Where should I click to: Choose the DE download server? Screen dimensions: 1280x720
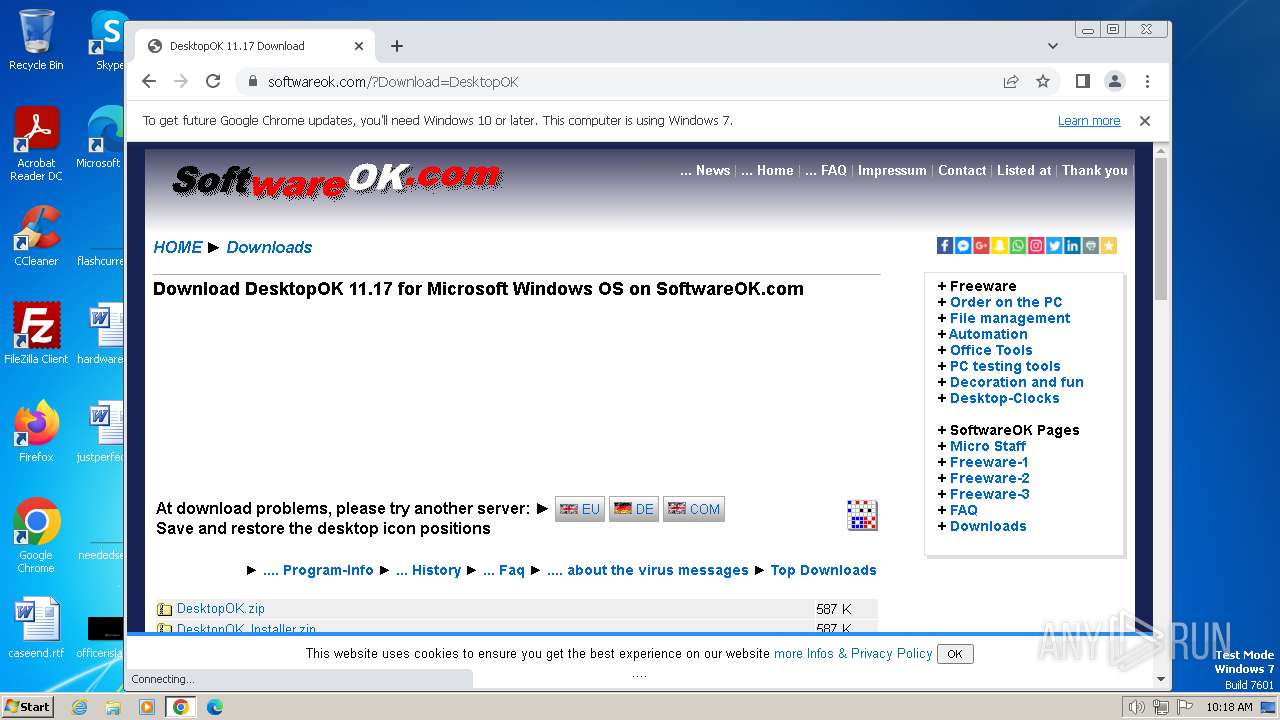(634, 509)
